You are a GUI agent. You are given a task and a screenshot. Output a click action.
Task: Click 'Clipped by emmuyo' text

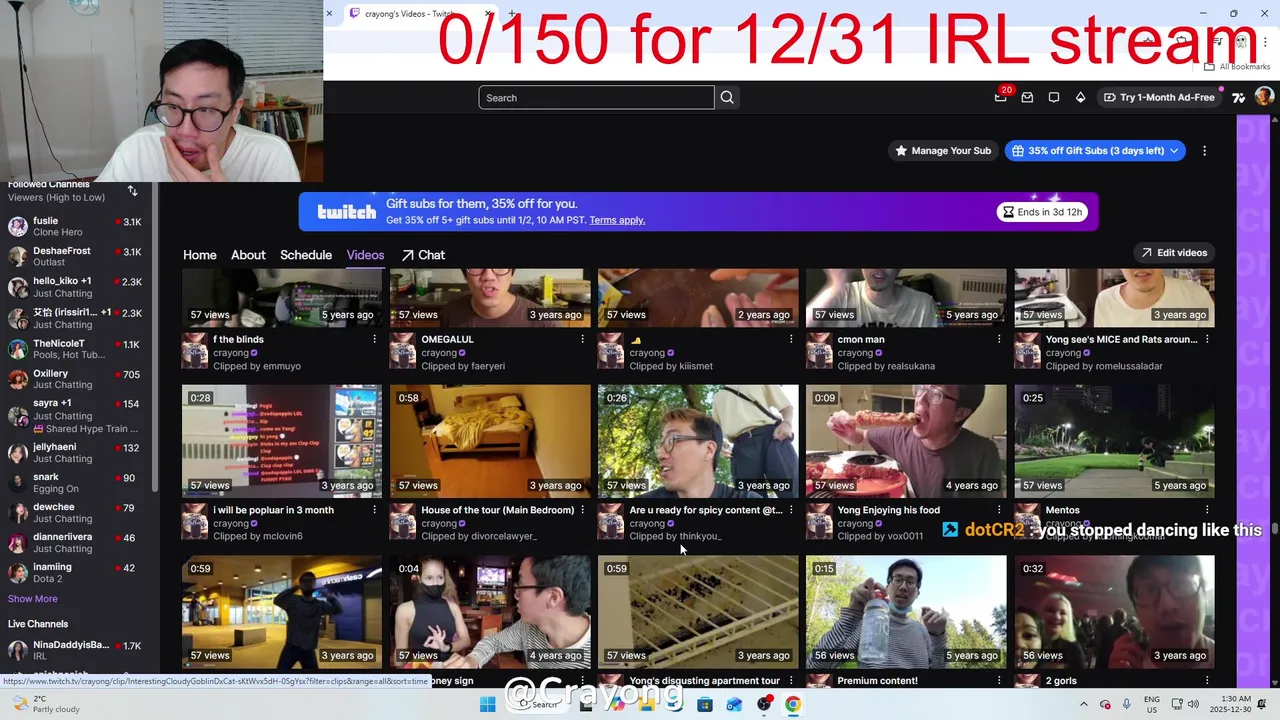[257, 366]
